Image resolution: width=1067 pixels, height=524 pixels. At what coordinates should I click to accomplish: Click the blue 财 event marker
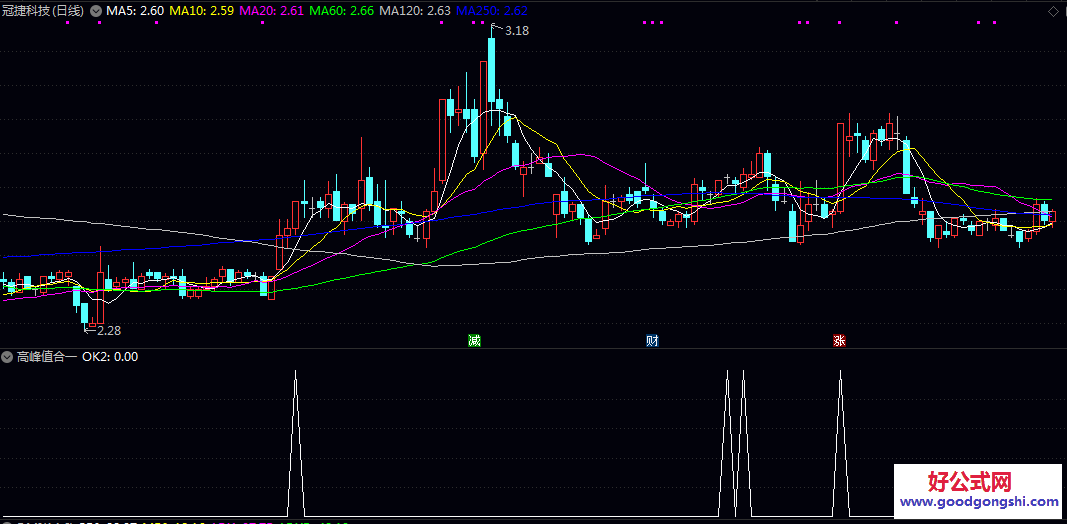[x=652, y=341]
